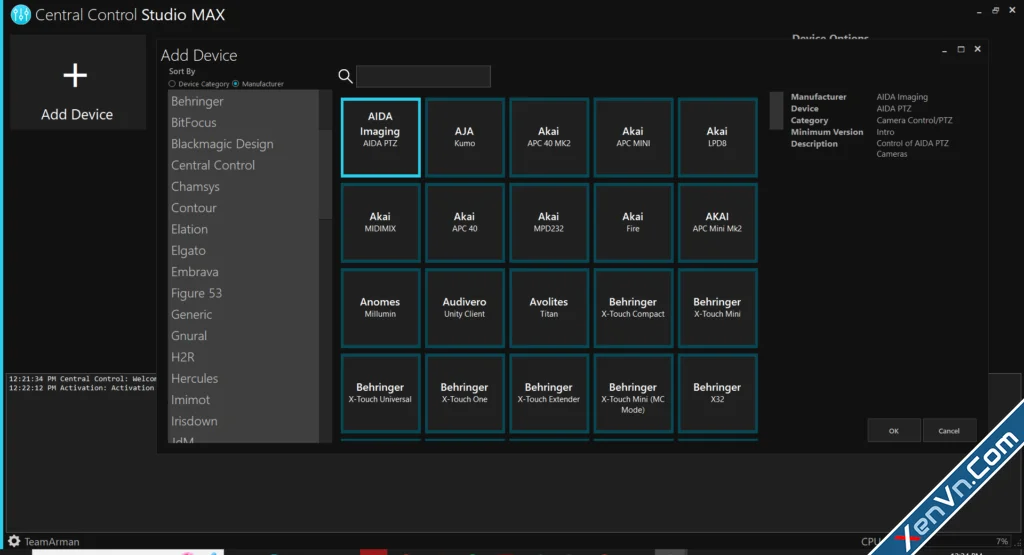Select the AJA Kumo device tile
This screenshot has height=555, width=1024.
click(464, 138)
